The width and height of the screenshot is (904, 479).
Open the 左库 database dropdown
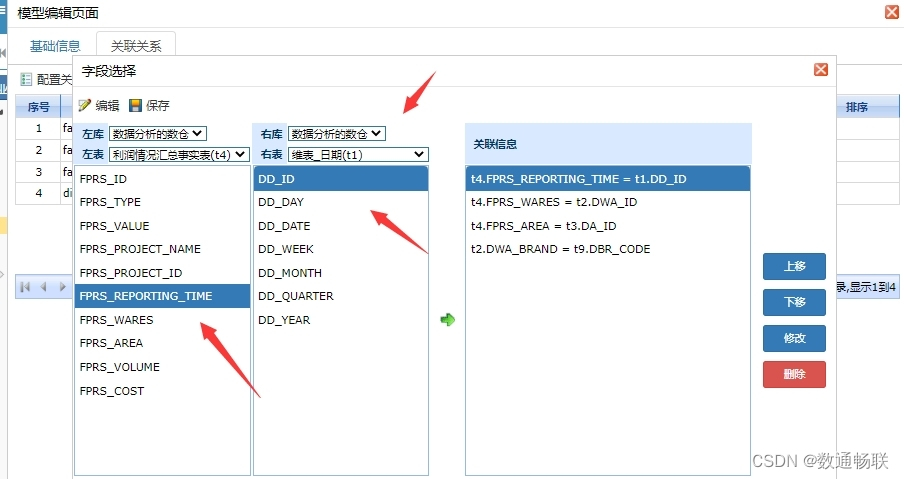pyautogui.click(x=157, y=134)
